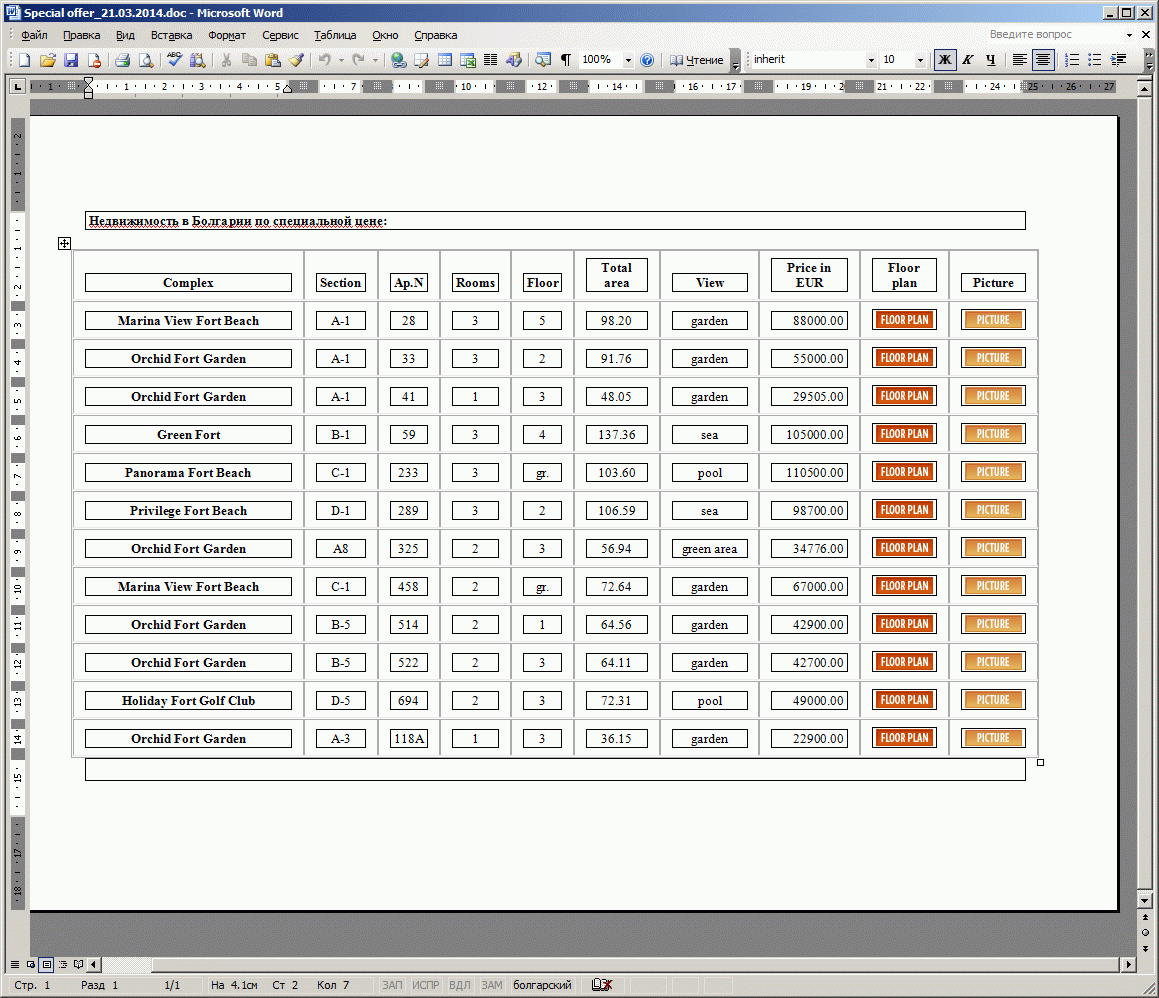1159x998 pixels.
Task: Click the Чтение reading mode button
Action: 696,60
